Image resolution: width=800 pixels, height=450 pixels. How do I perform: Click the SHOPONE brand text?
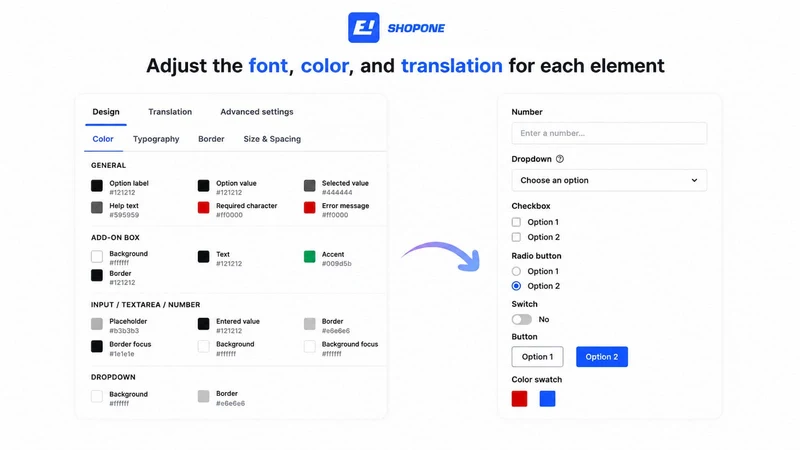[416, 28]
